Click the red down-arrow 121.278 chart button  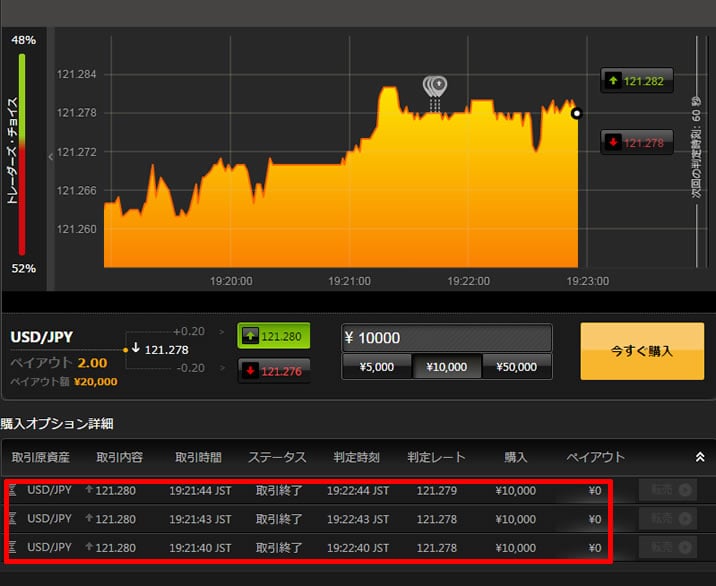pos(637,143)
